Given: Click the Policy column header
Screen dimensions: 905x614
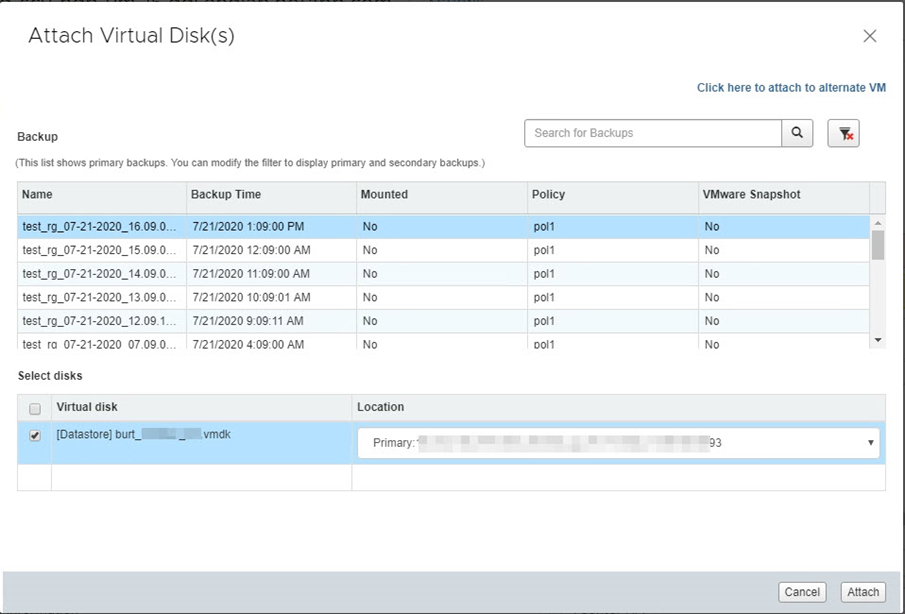Looking at the screenshot, I should (610, 195).
